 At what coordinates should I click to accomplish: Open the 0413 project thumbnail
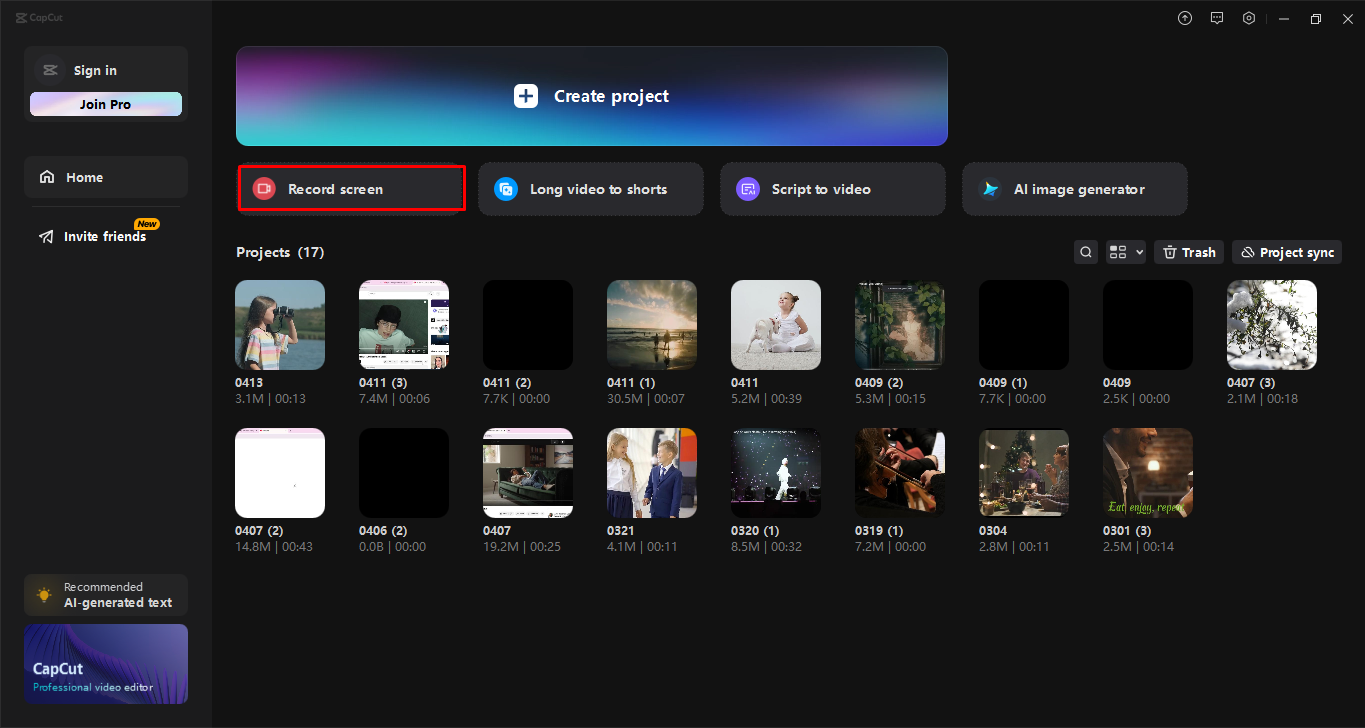point(280,325)
